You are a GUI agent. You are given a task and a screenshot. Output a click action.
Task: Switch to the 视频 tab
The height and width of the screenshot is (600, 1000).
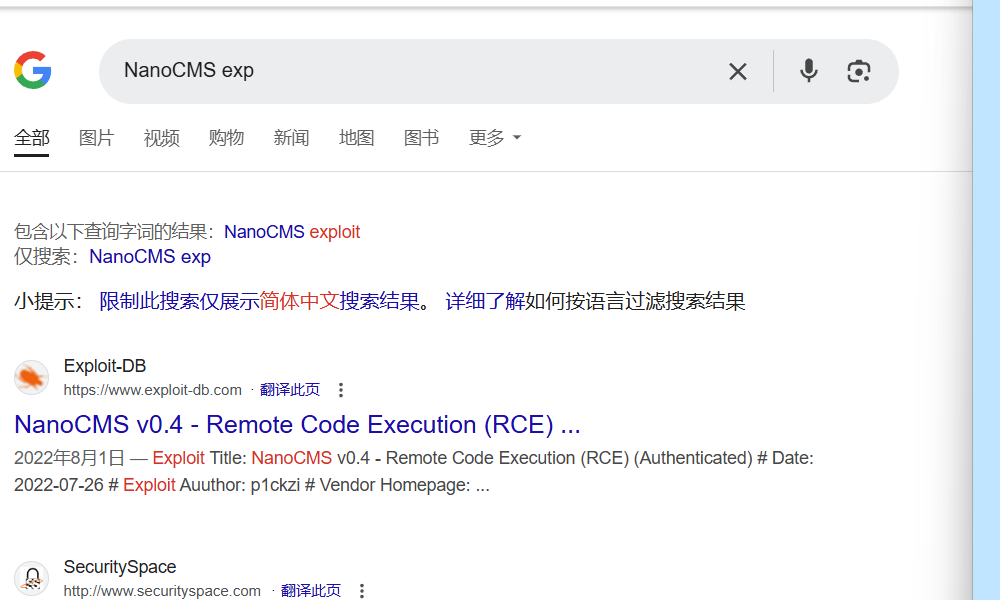161,138
